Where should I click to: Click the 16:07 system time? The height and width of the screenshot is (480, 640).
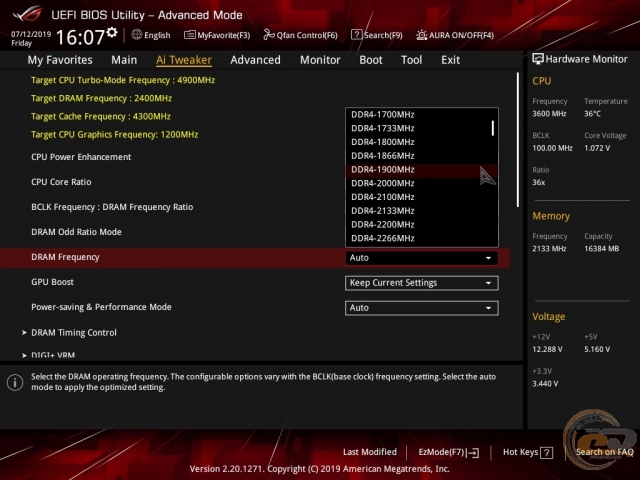pos(80,37)
